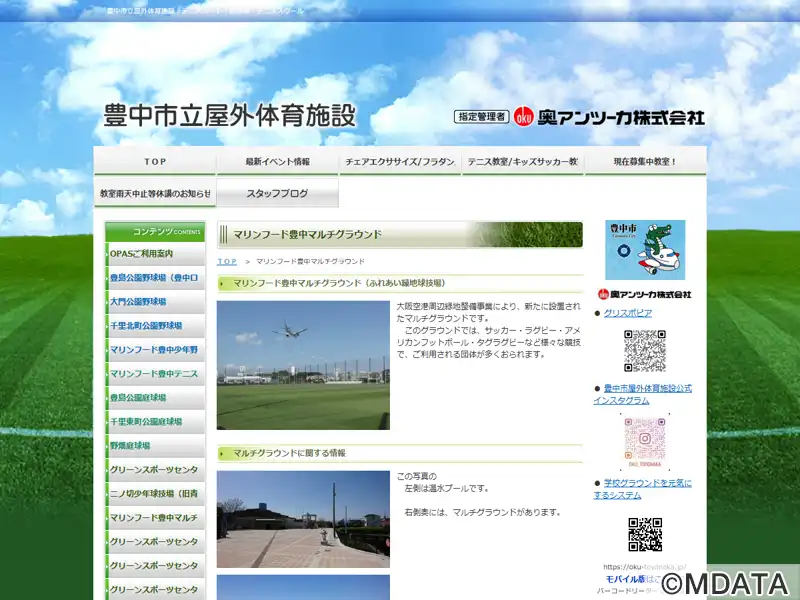The image size is (800, 600).
Task: Open the 現在募集中教室！ tab
Action: point(645,161)
